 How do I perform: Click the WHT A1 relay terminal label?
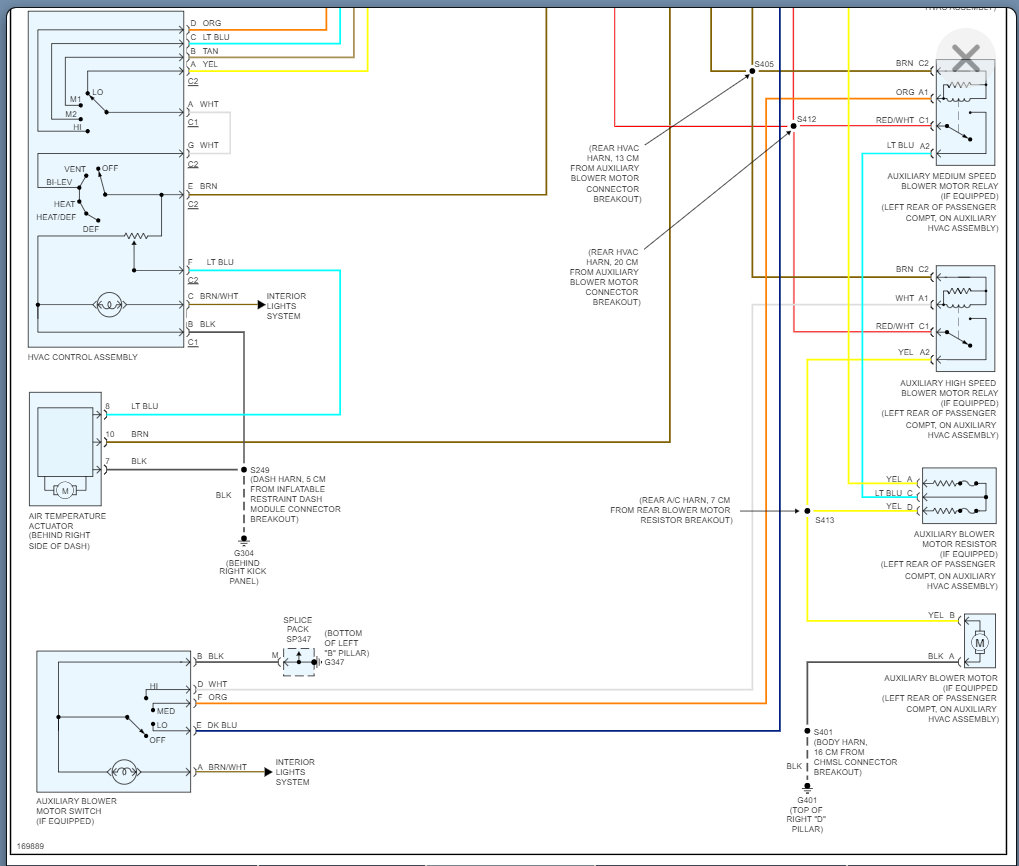coord(912,298)
